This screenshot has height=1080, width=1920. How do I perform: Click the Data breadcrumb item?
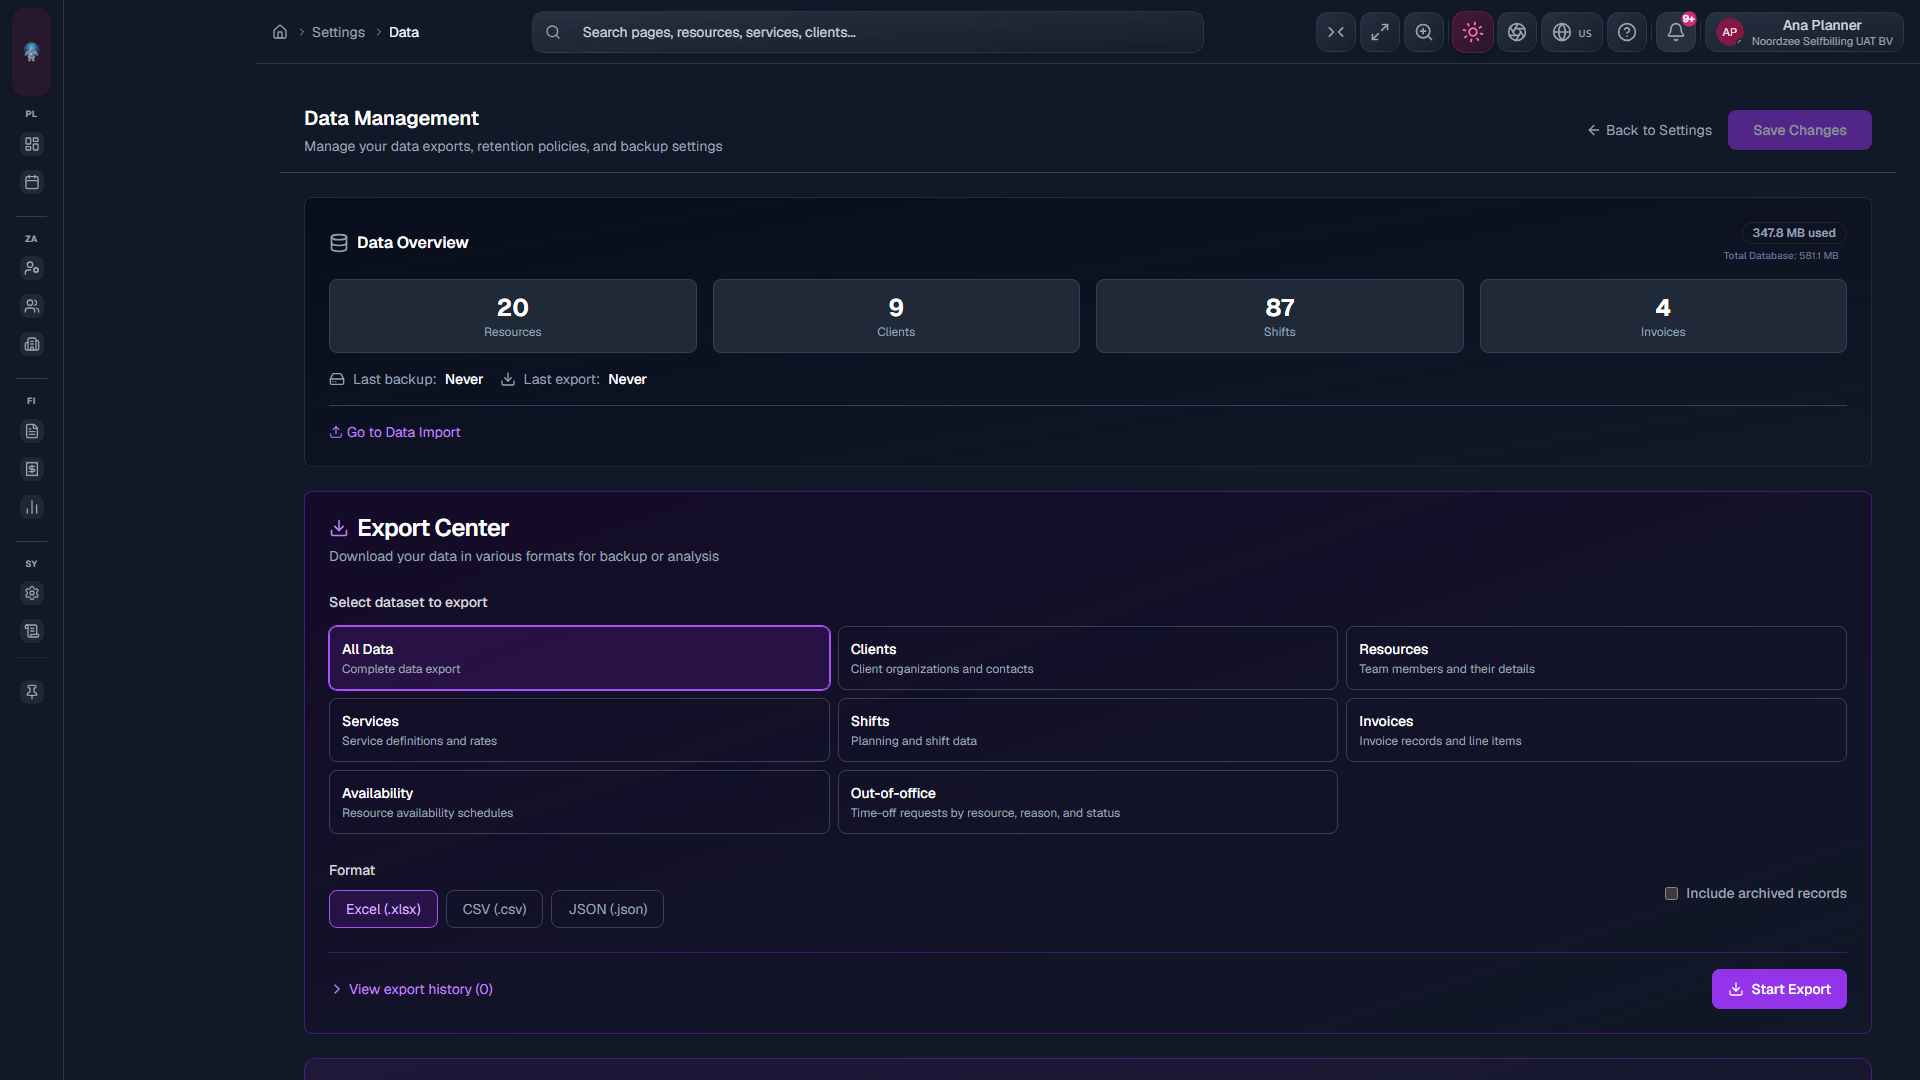404,32
